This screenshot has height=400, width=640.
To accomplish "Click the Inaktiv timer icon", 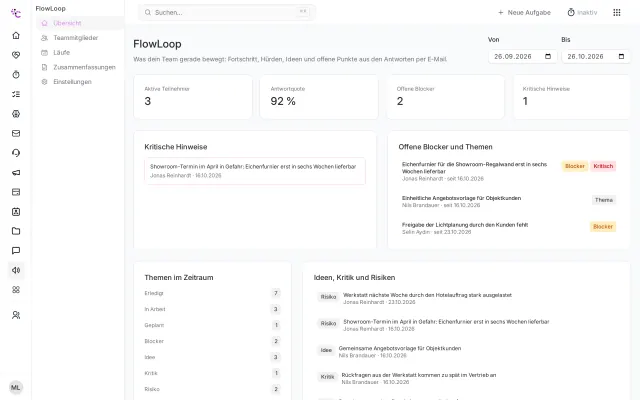I will click(x=571, y=12).
